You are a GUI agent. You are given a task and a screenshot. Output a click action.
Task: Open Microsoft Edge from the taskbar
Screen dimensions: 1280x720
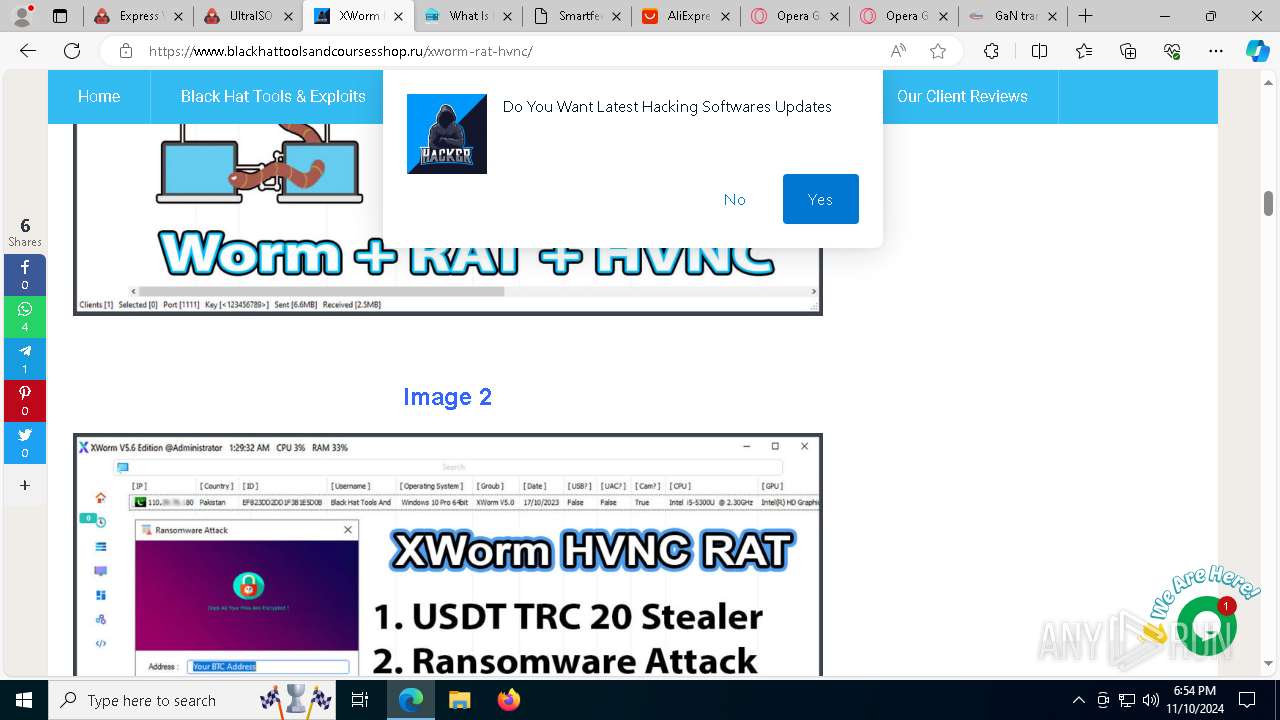[x=411, y=700]
